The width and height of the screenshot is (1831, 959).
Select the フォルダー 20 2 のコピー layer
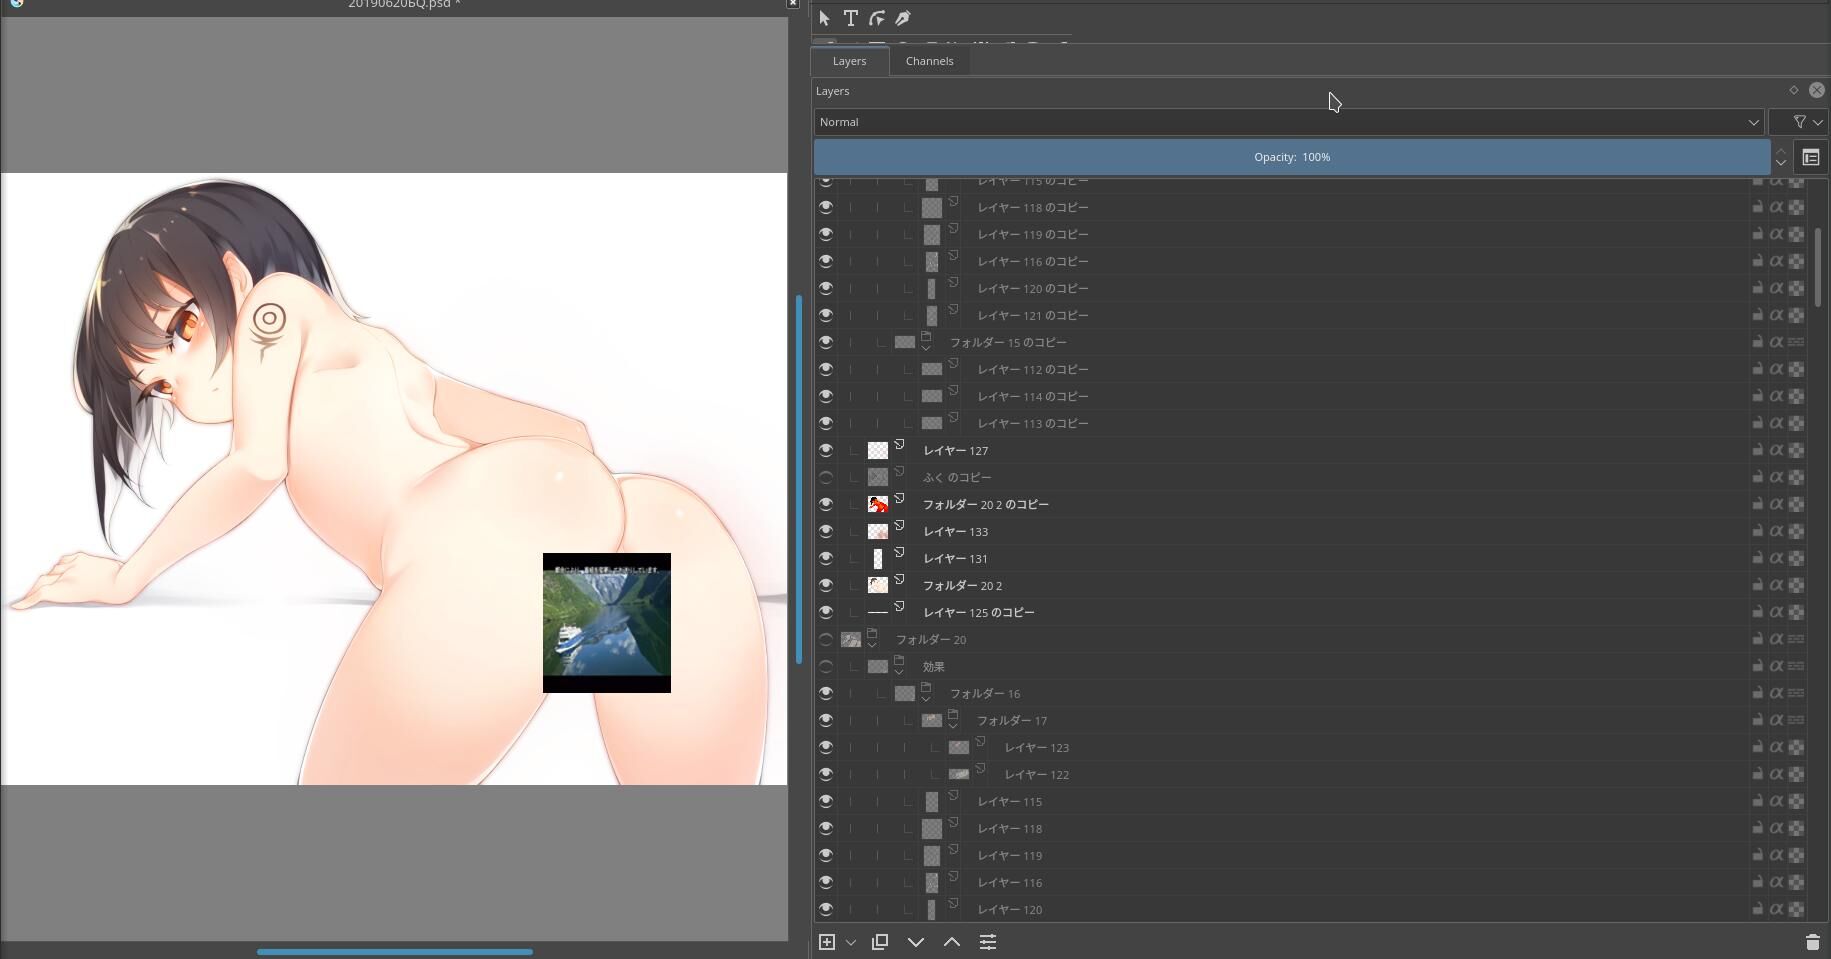tap(985, 505)
